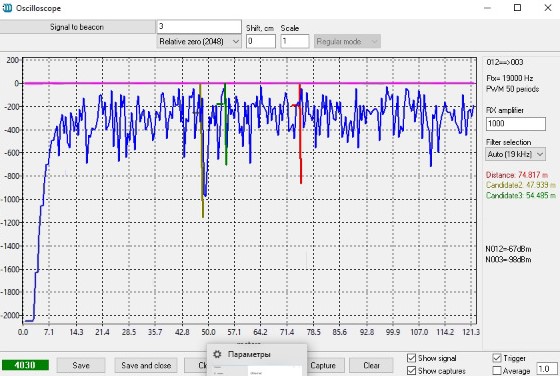This screenshot has width=560, height=376.
Task: Toggle the Trigger checkbox
Action: coord(497,358)
